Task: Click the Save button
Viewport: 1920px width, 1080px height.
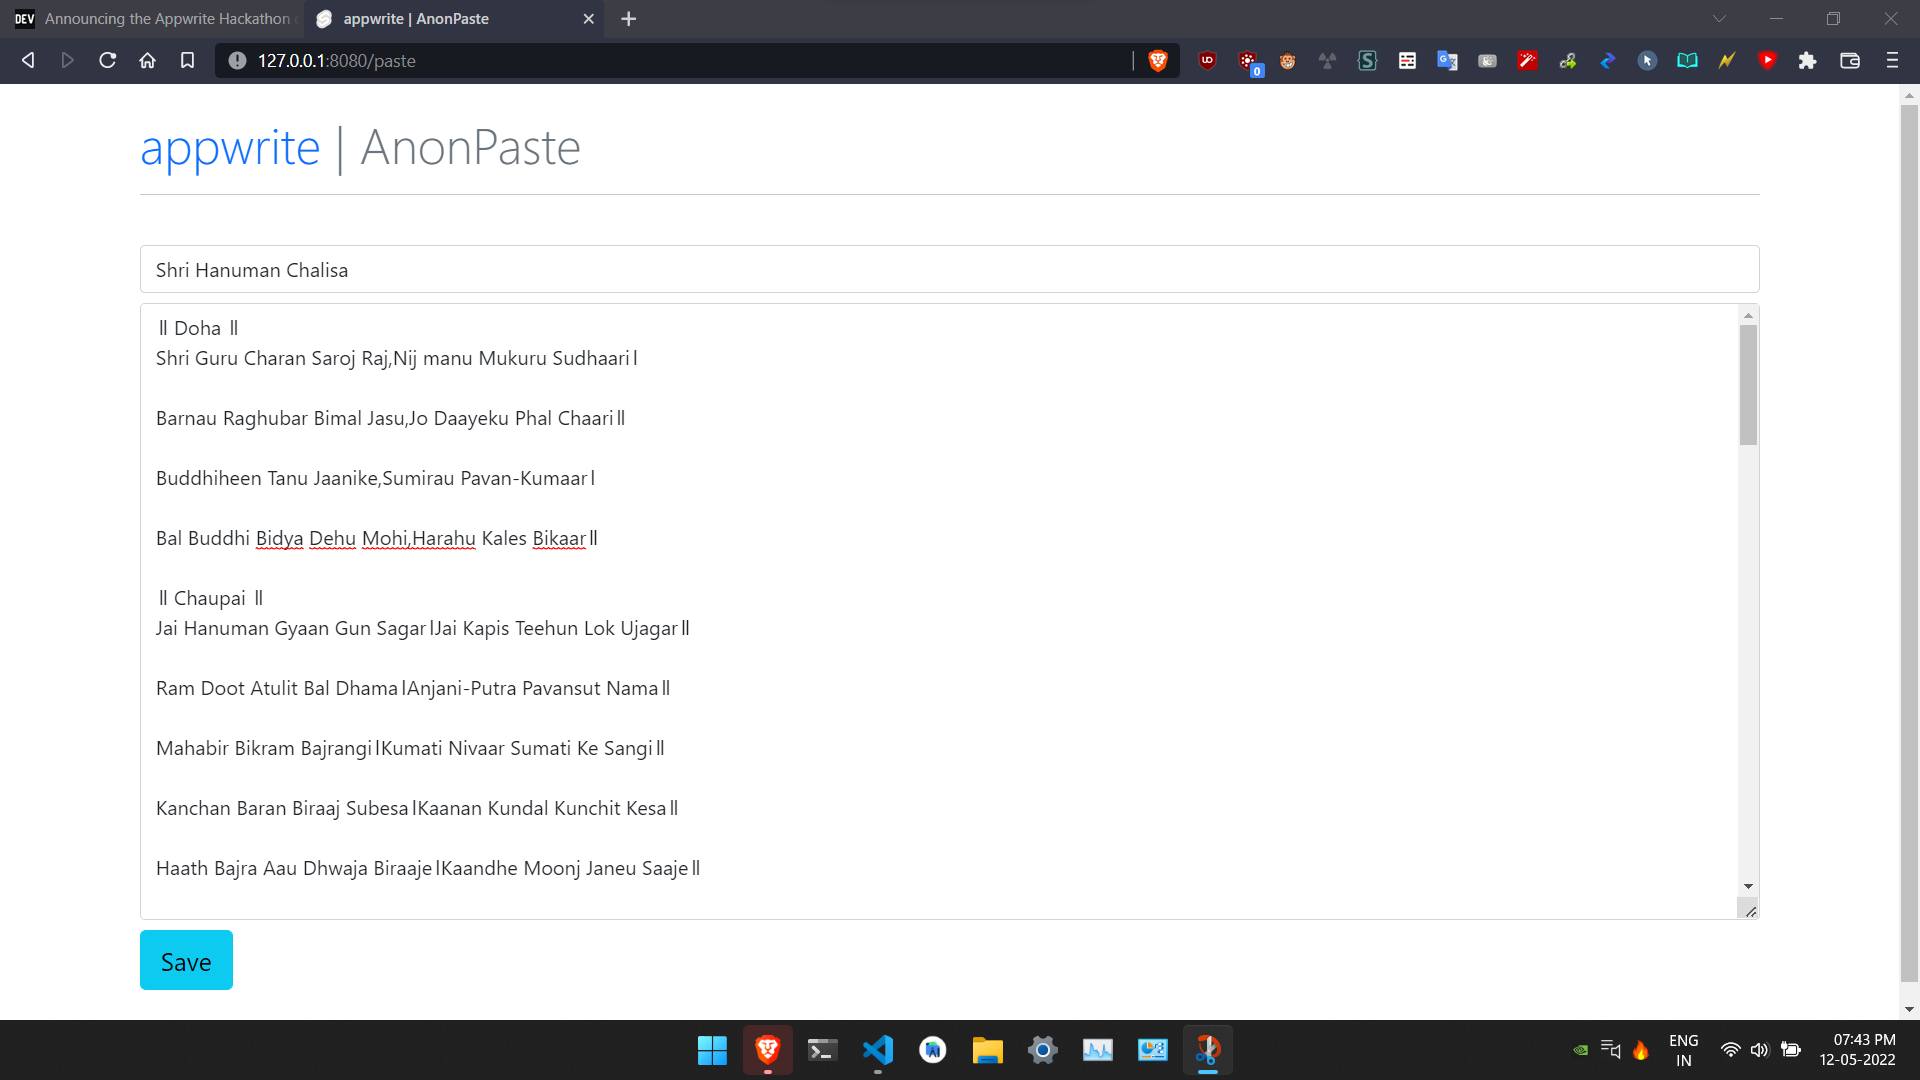Action: tap(186, 960)
